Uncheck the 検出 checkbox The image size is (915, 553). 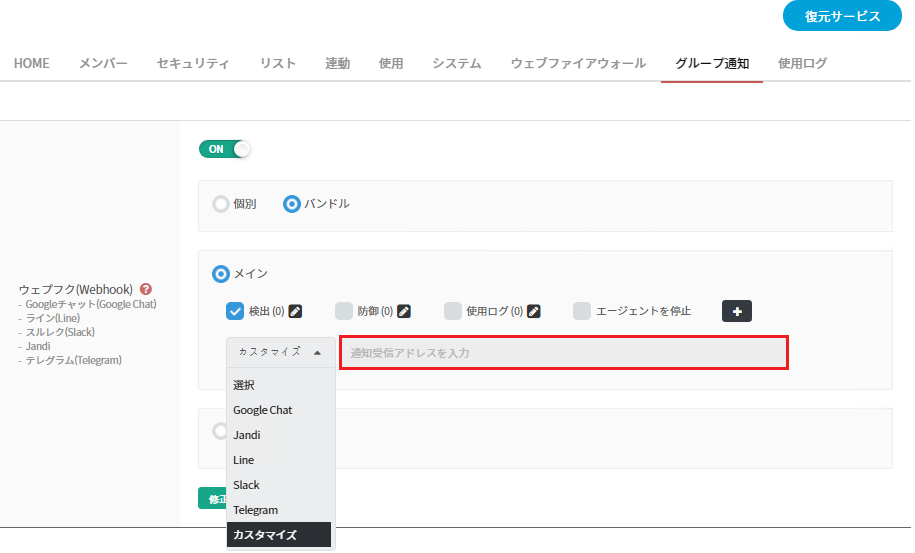(x=236, y=311)
